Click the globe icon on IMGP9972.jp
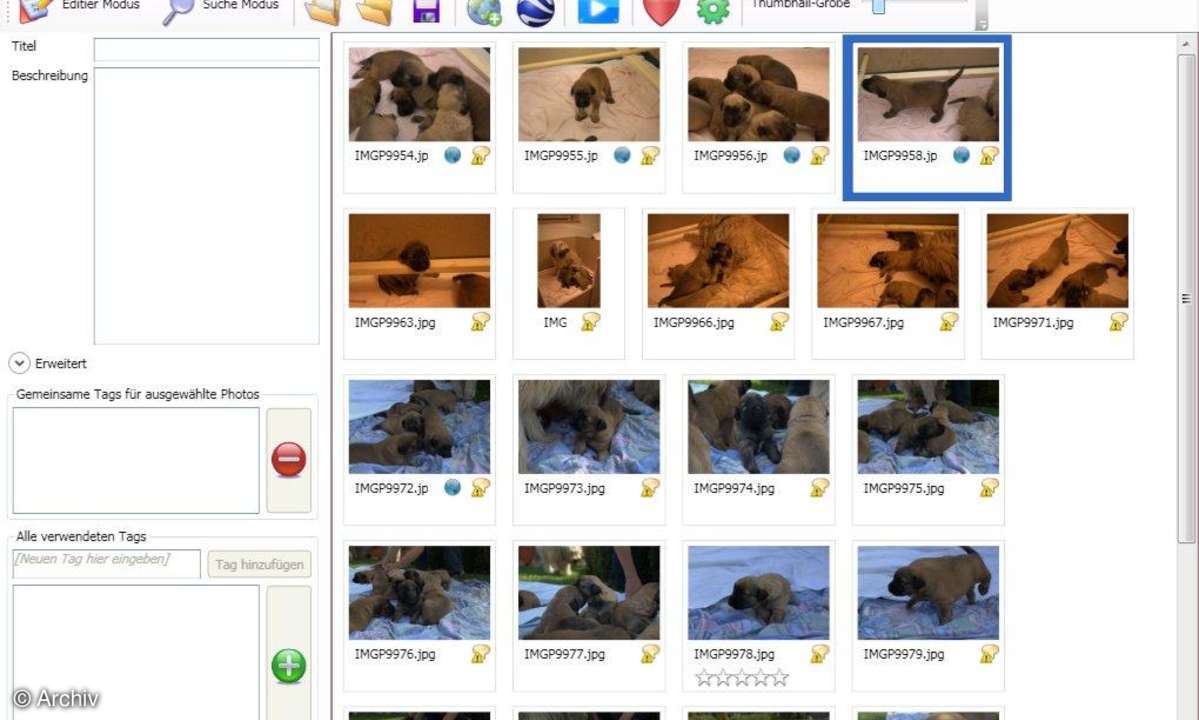Screen dimensions: 1199x720 [453, 487]
